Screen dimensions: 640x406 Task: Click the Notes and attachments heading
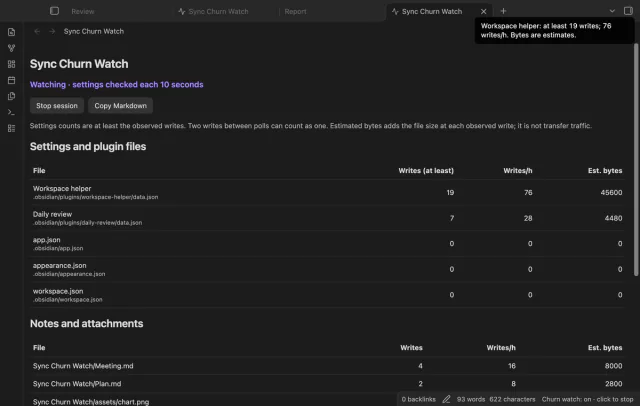[87, 324]
